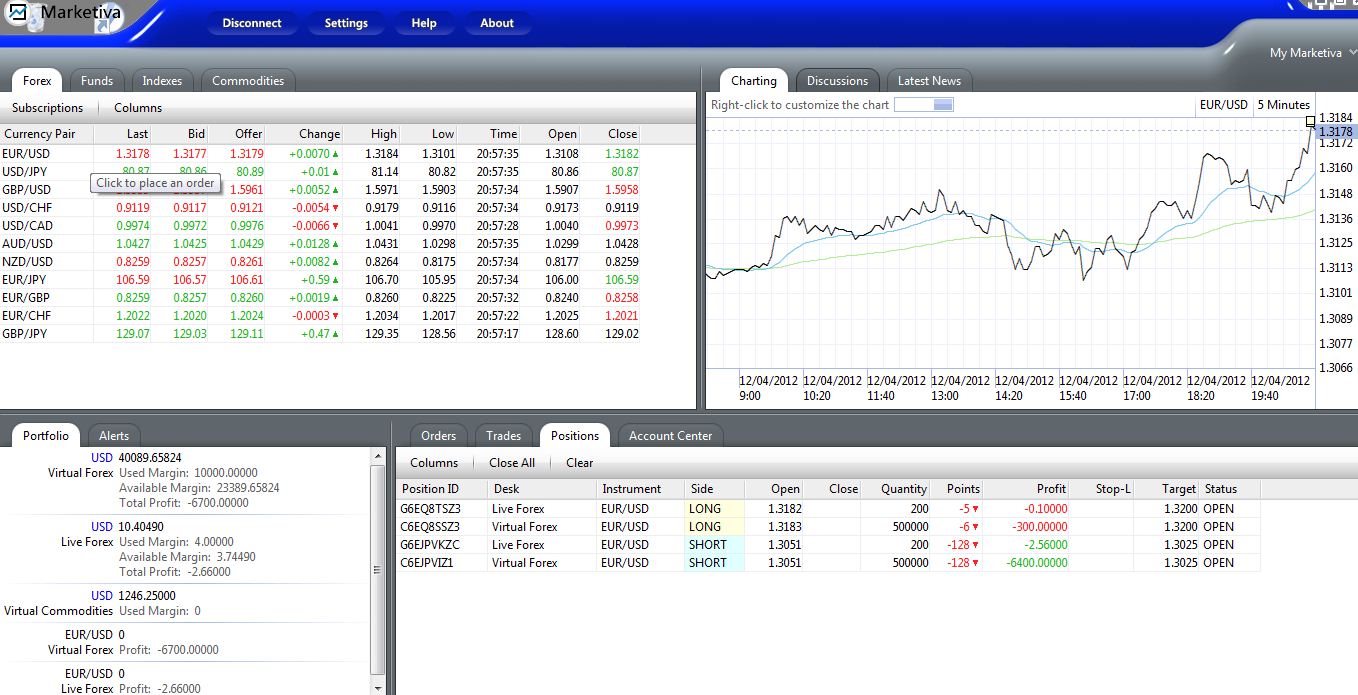
Task: Select the USD/CAD currency pair row
Action: pos(320,226)
